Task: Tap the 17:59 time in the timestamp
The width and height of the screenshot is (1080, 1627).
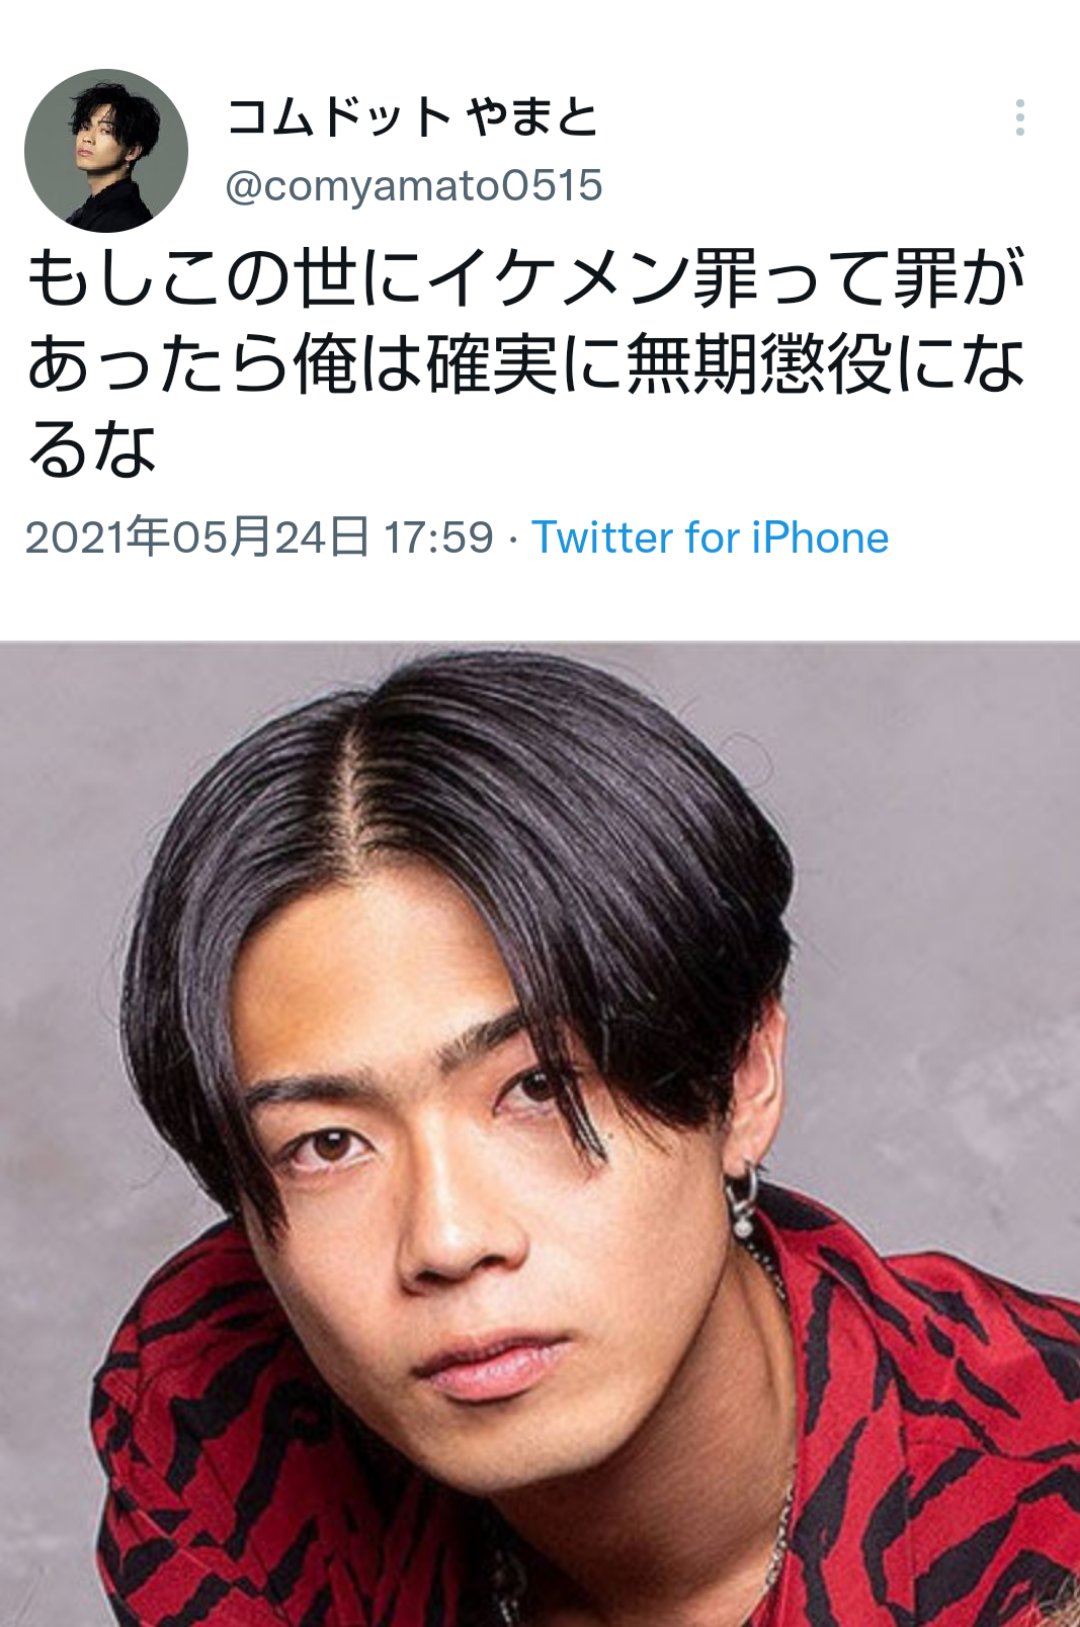Action: click(439, 538)
